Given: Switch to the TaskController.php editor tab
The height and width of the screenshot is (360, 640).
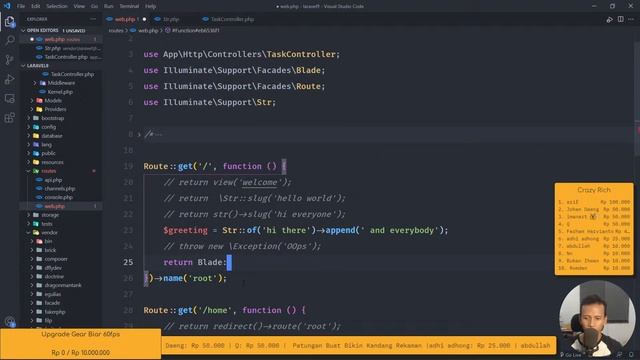Looking at the screenshot, I should coord(232,19).
